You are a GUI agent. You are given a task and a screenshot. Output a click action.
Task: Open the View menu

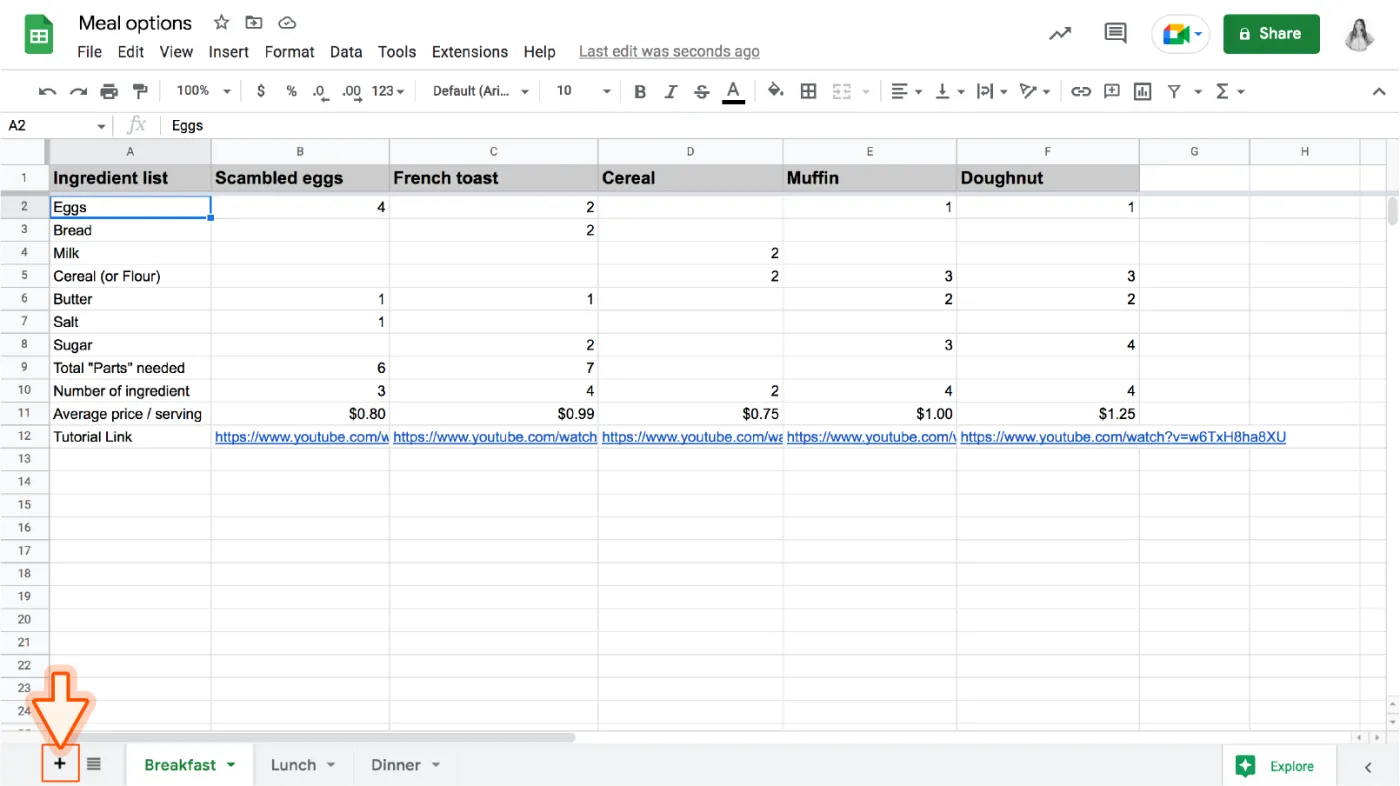tap(176, 52)
